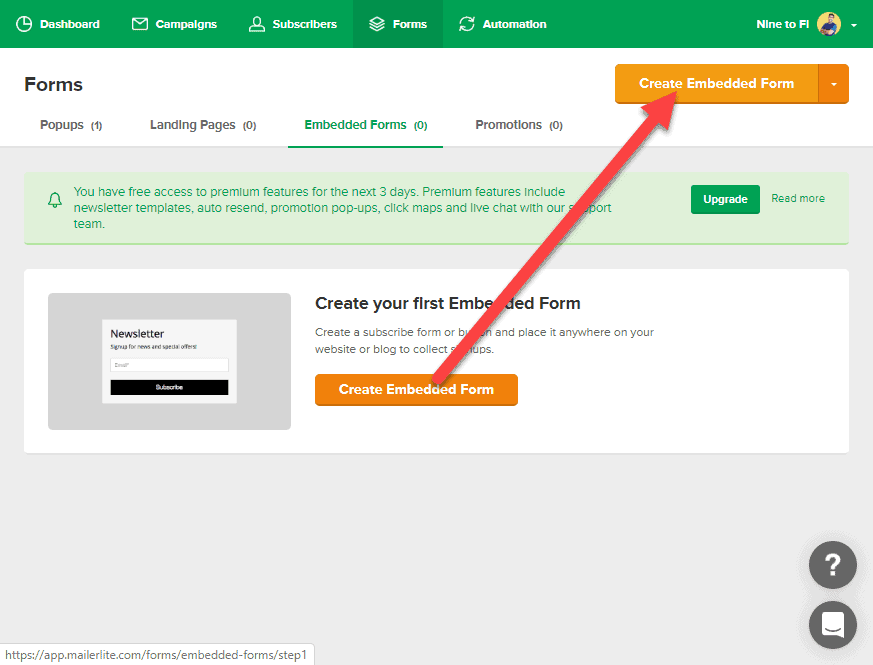
Task: Open the Read more link
Action: click(797, 198)
